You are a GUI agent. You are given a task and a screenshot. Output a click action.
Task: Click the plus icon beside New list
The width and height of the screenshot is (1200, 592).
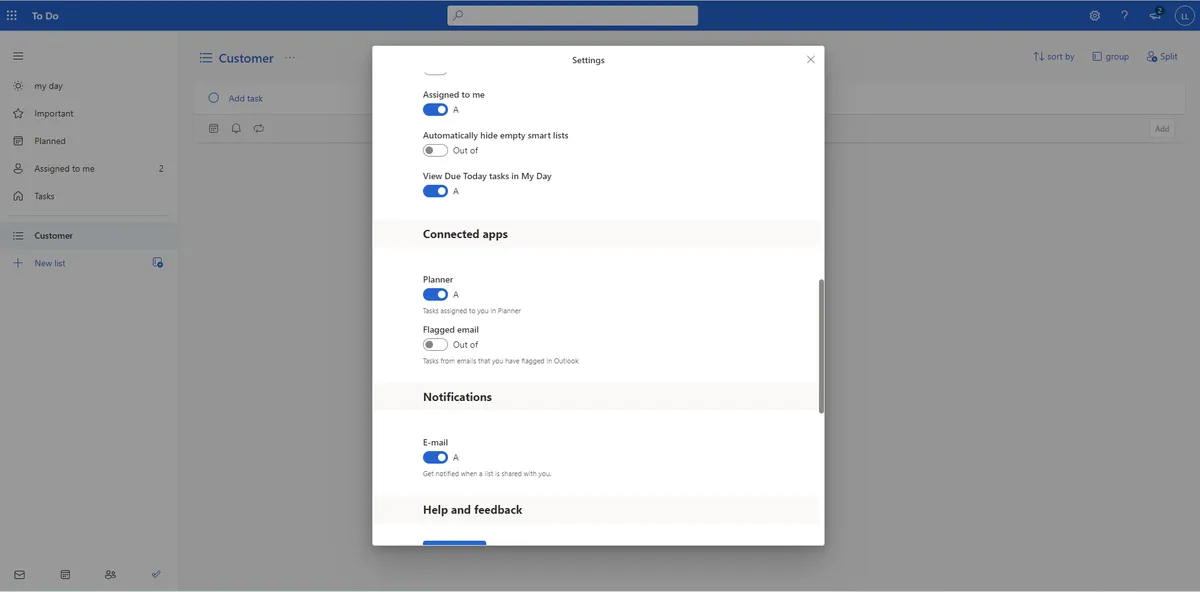pyautogui.click(x=18, y=263)
